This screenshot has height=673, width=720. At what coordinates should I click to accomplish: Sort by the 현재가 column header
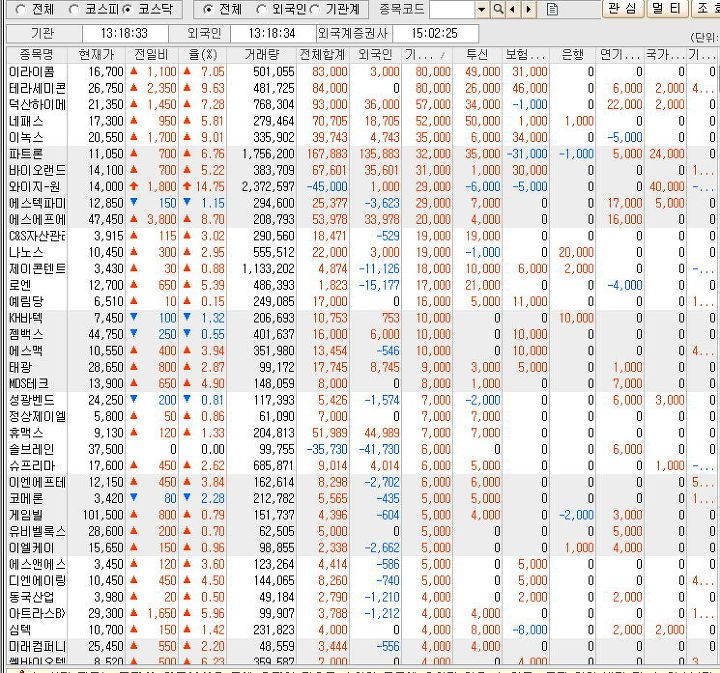tap(96, 55)
